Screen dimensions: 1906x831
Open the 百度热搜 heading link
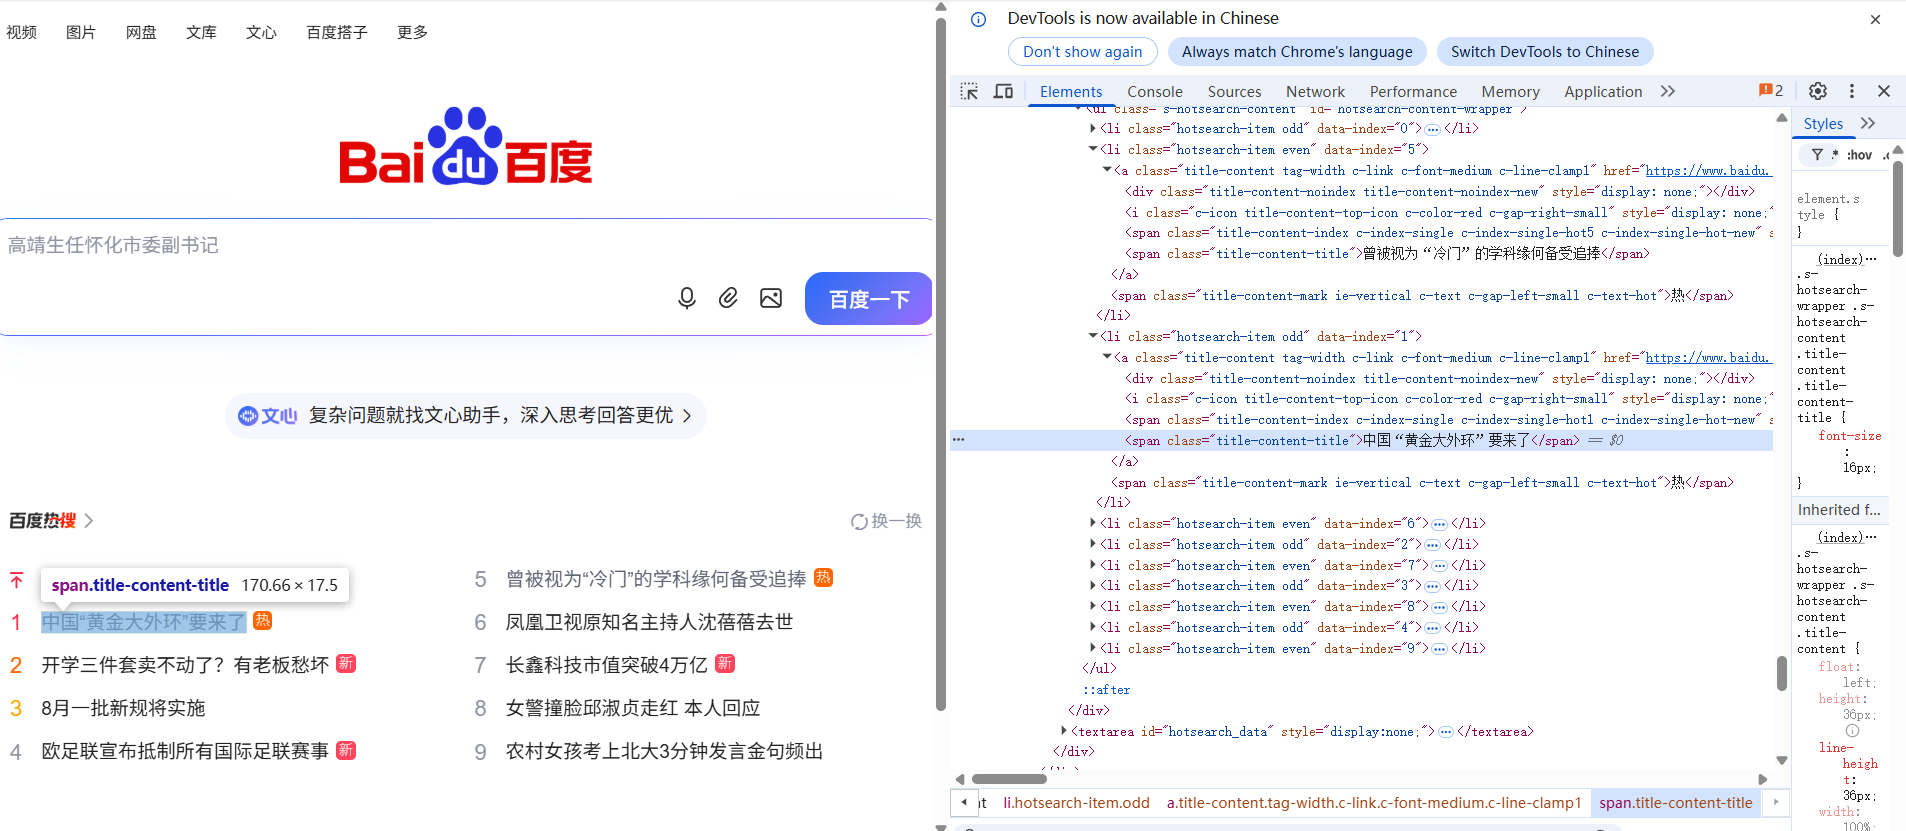pos(42,520)
